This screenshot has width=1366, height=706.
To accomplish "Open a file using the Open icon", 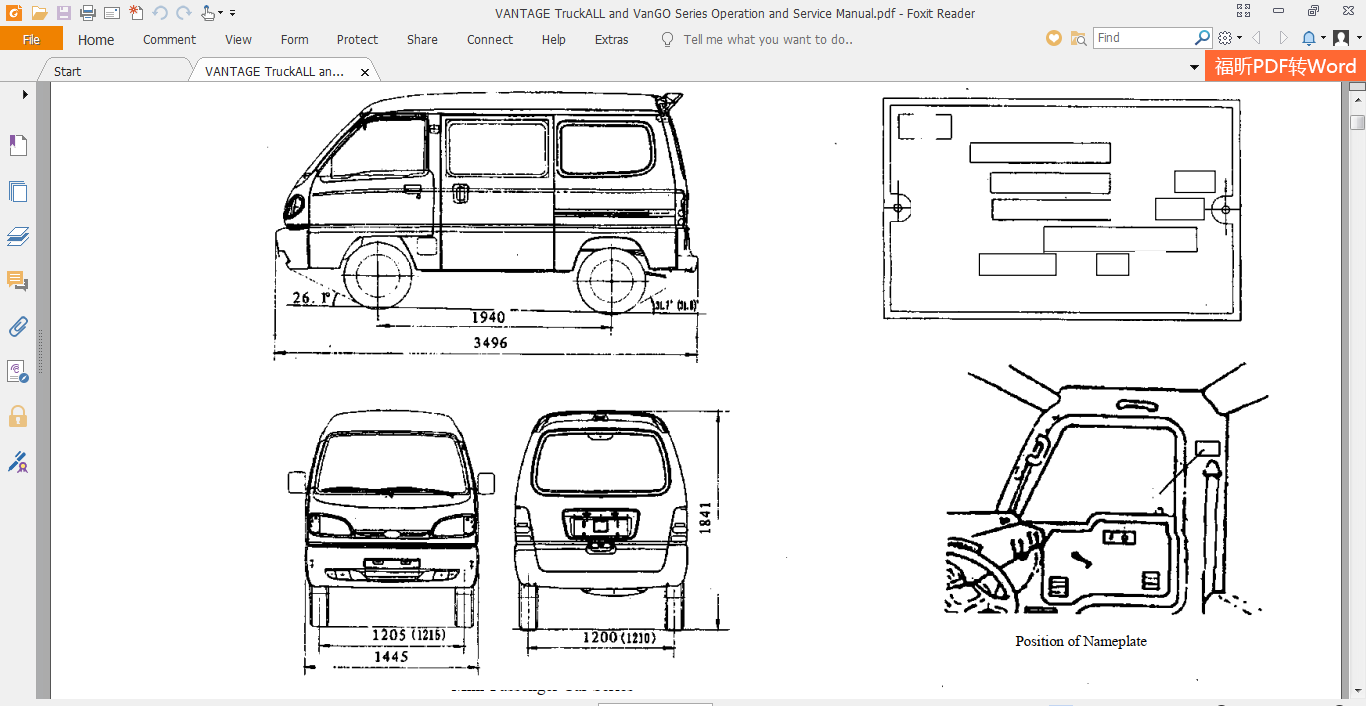I will point(40,13).
